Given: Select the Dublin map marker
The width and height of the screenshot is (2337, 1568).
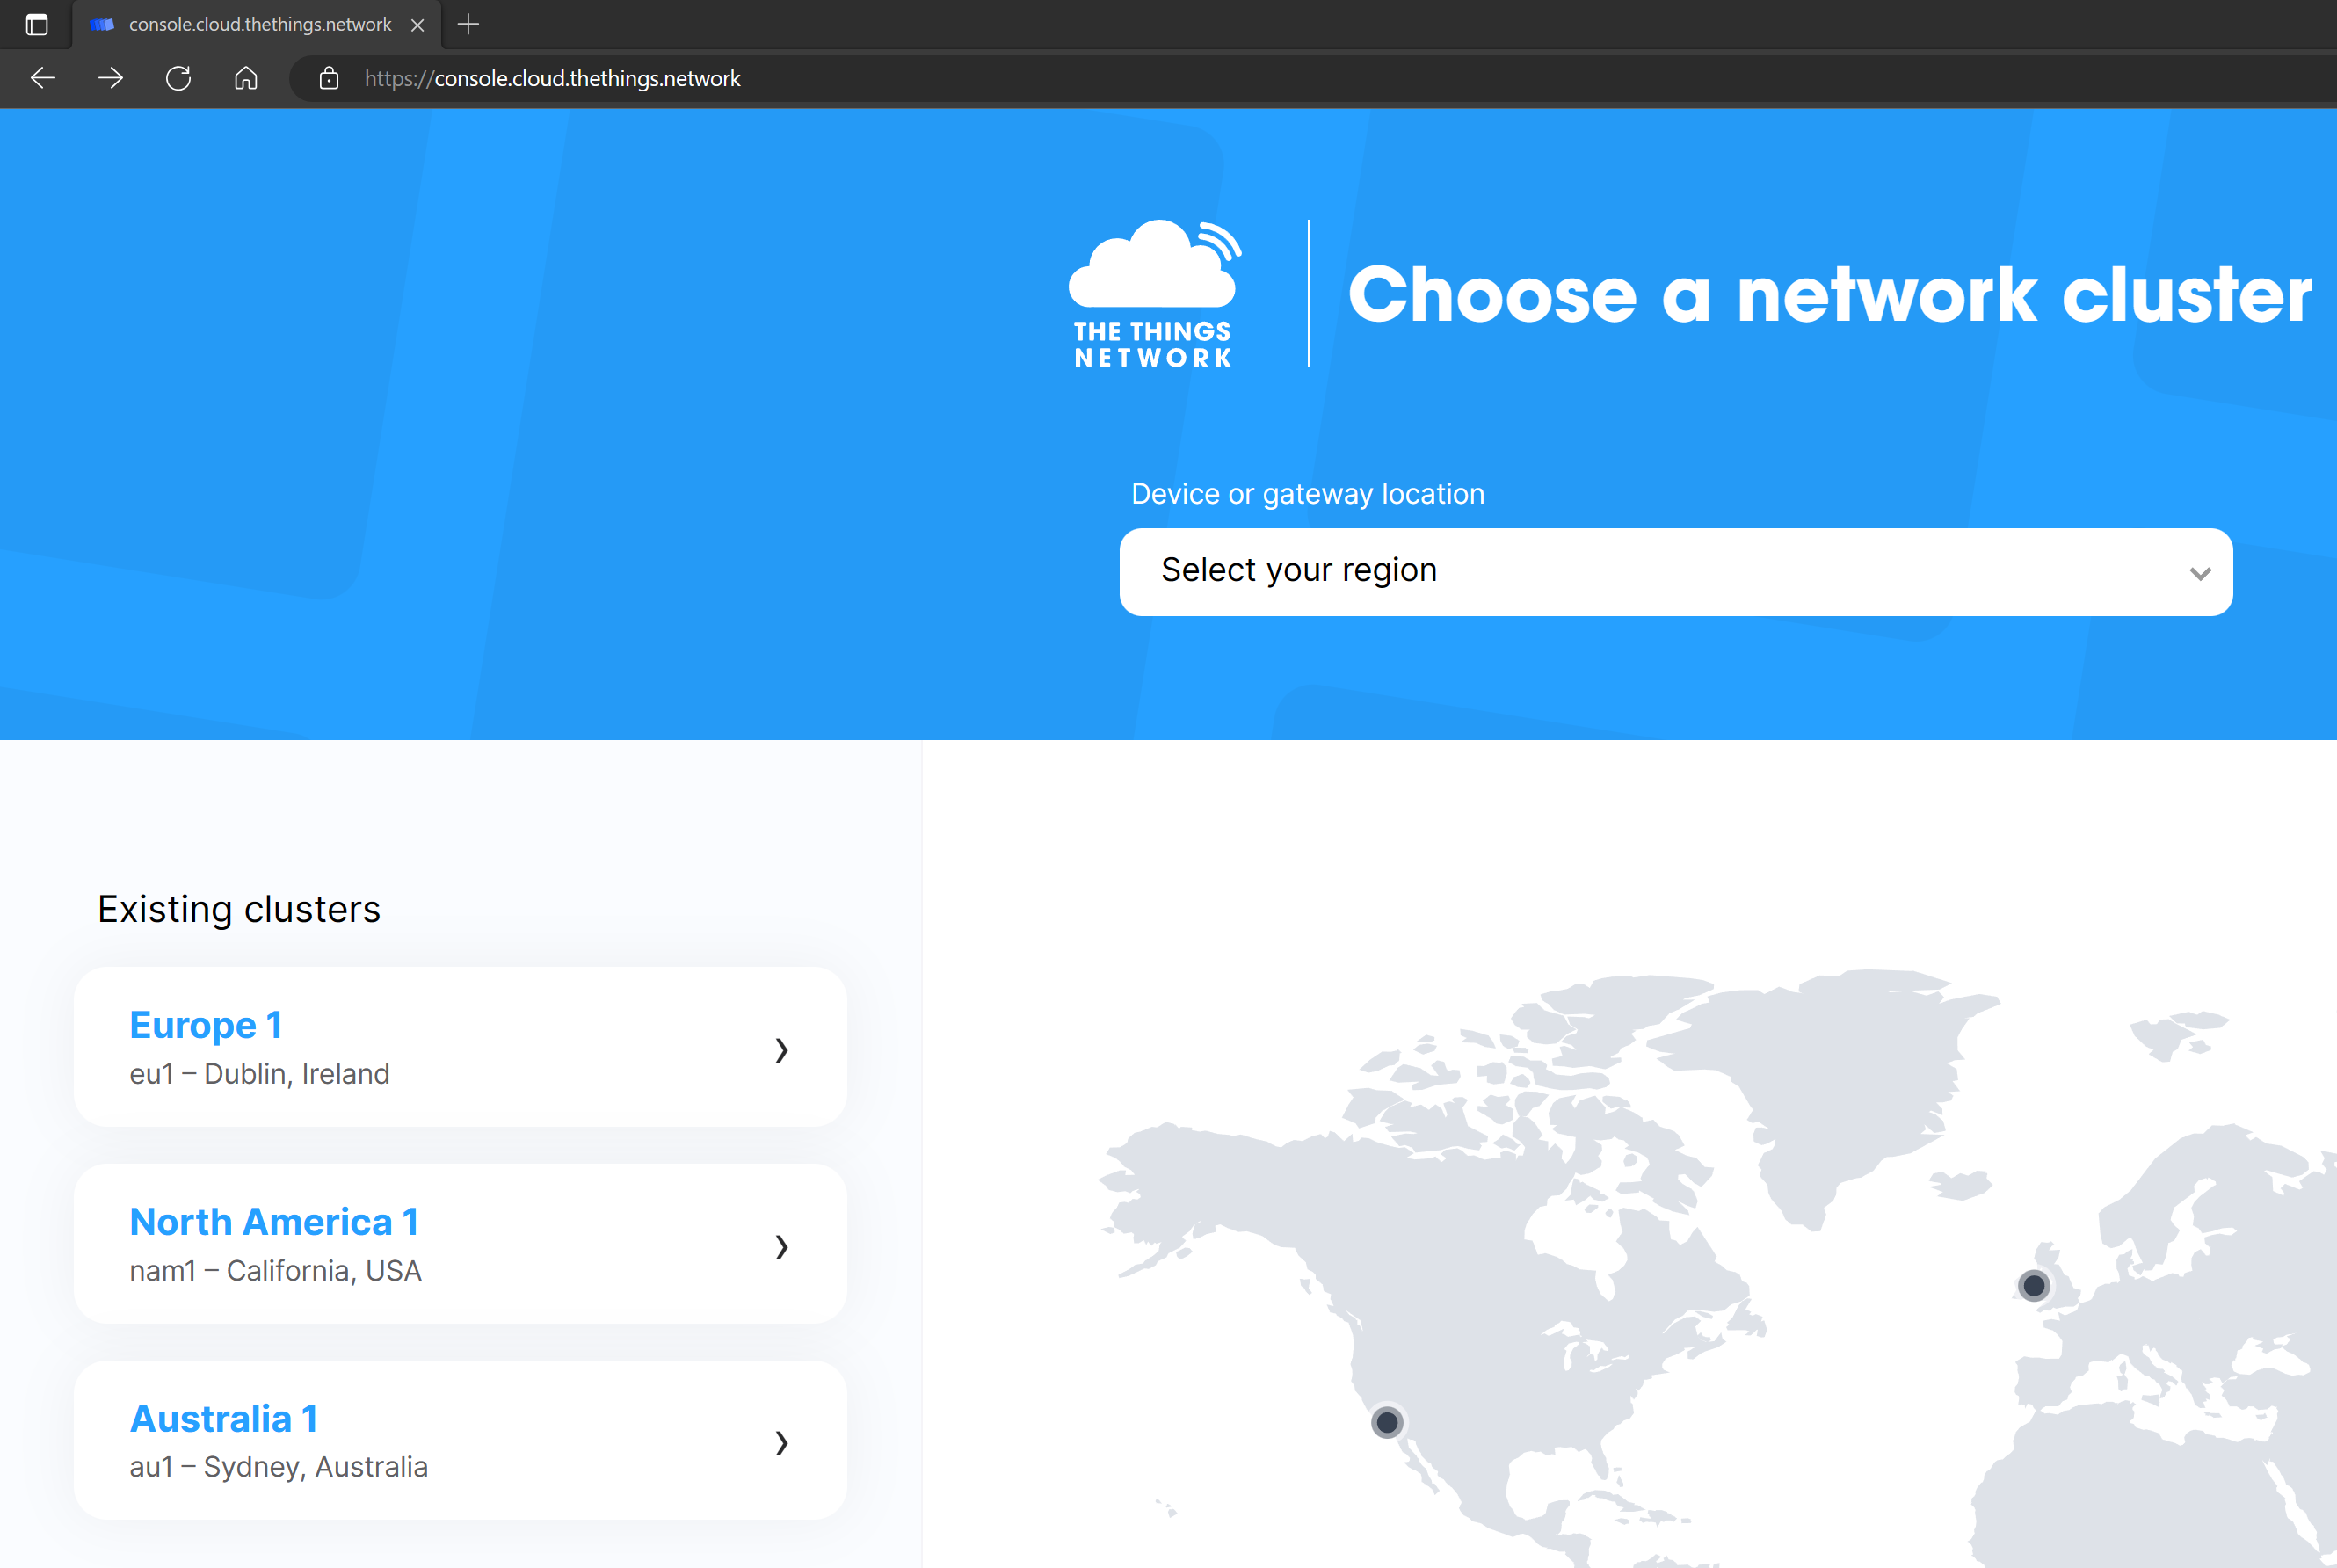Looking at the screenshot, I should [x=2033, y=1285].
